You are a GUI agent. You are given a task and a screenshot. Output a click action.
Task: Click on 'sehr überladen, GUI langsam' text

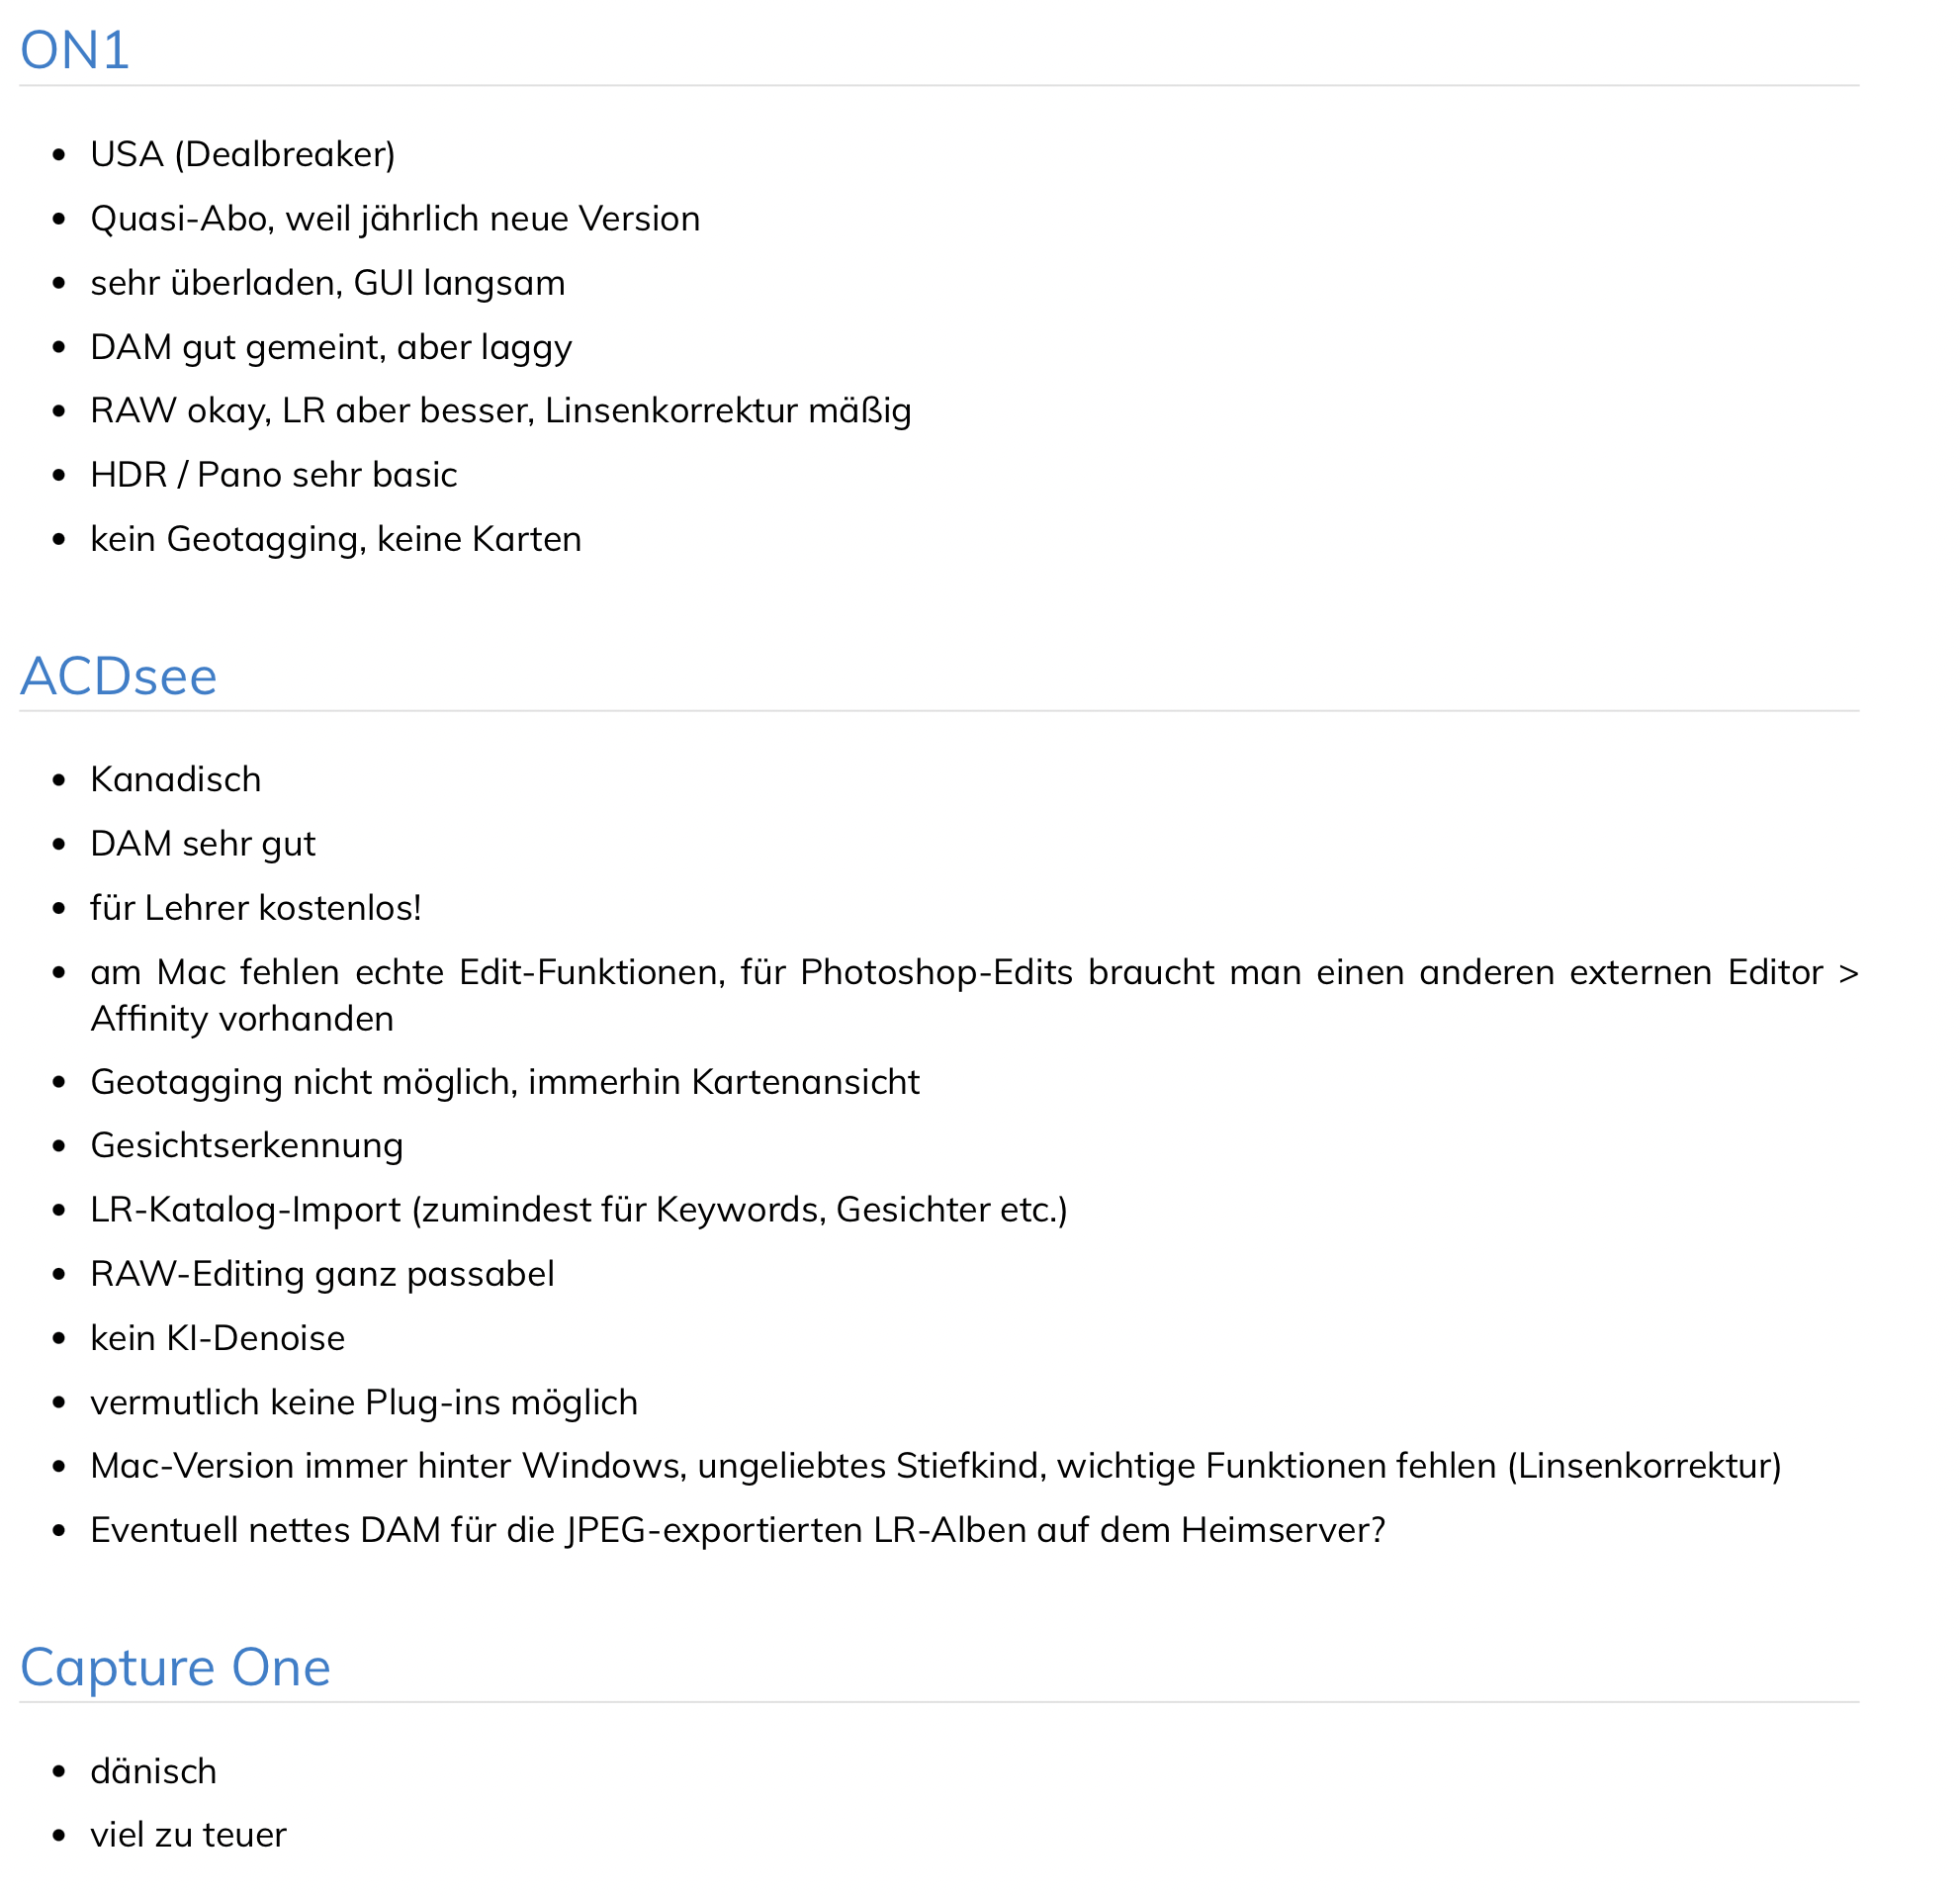(328, 282)
